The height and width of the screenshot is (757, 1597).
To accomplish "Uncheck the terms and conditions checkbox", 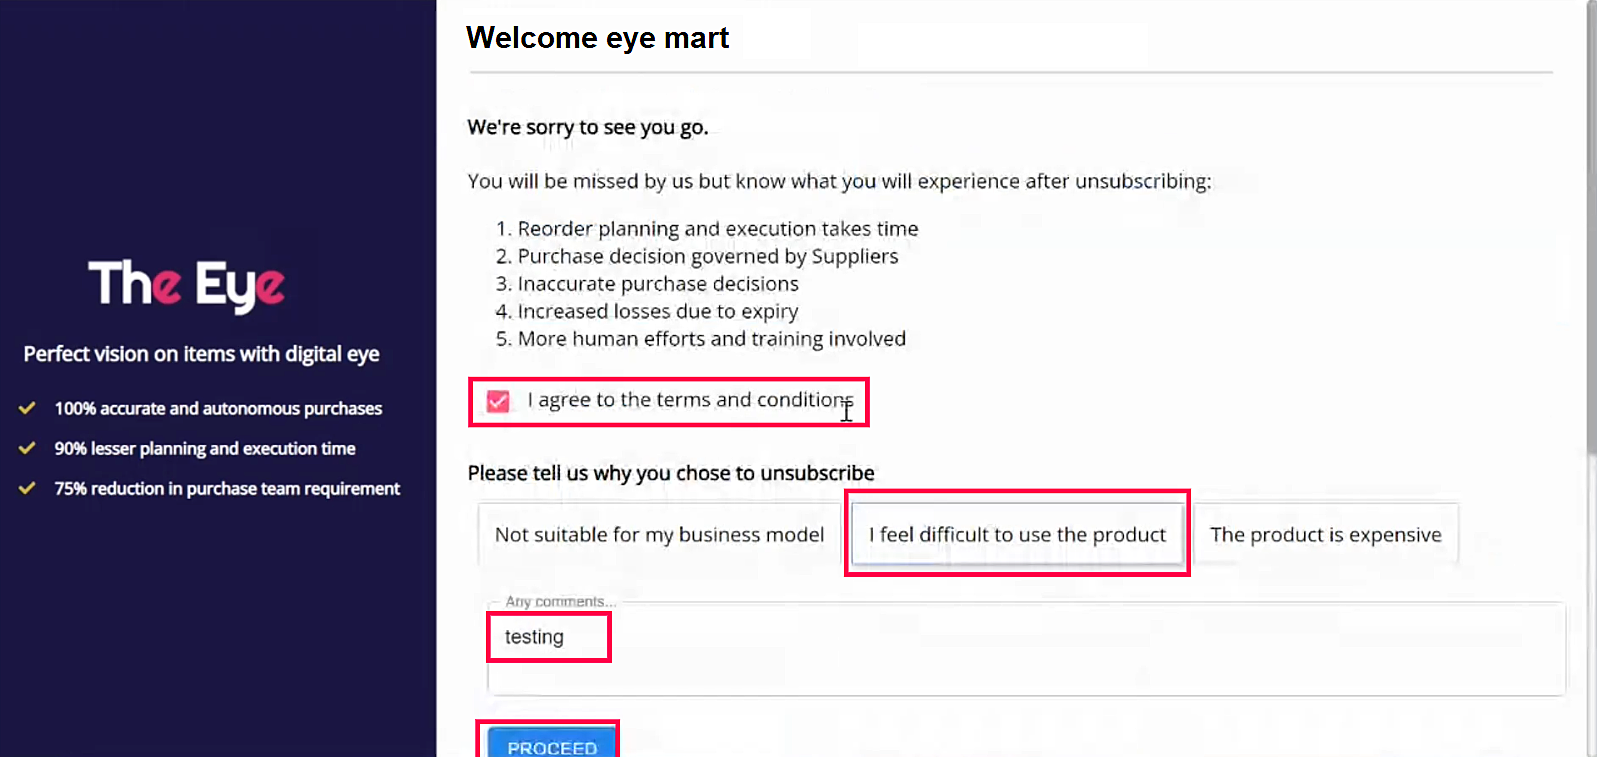I will (498, 401).
